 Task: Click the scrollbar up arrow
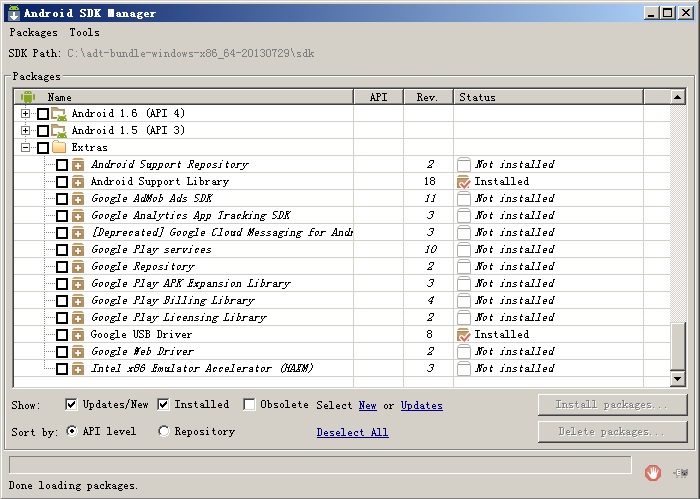tap(678, 97)
